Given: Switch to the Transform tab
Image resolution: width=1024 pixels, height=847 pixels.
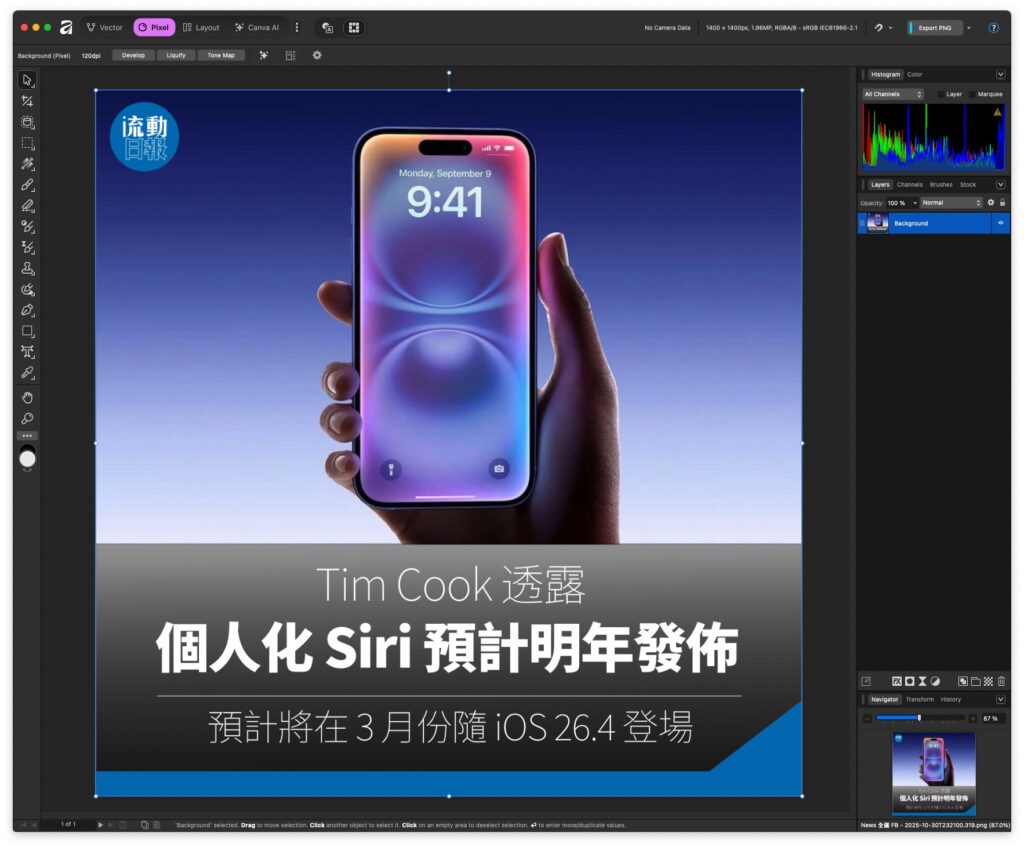Looking at the screenshot, I should (920, 699).
